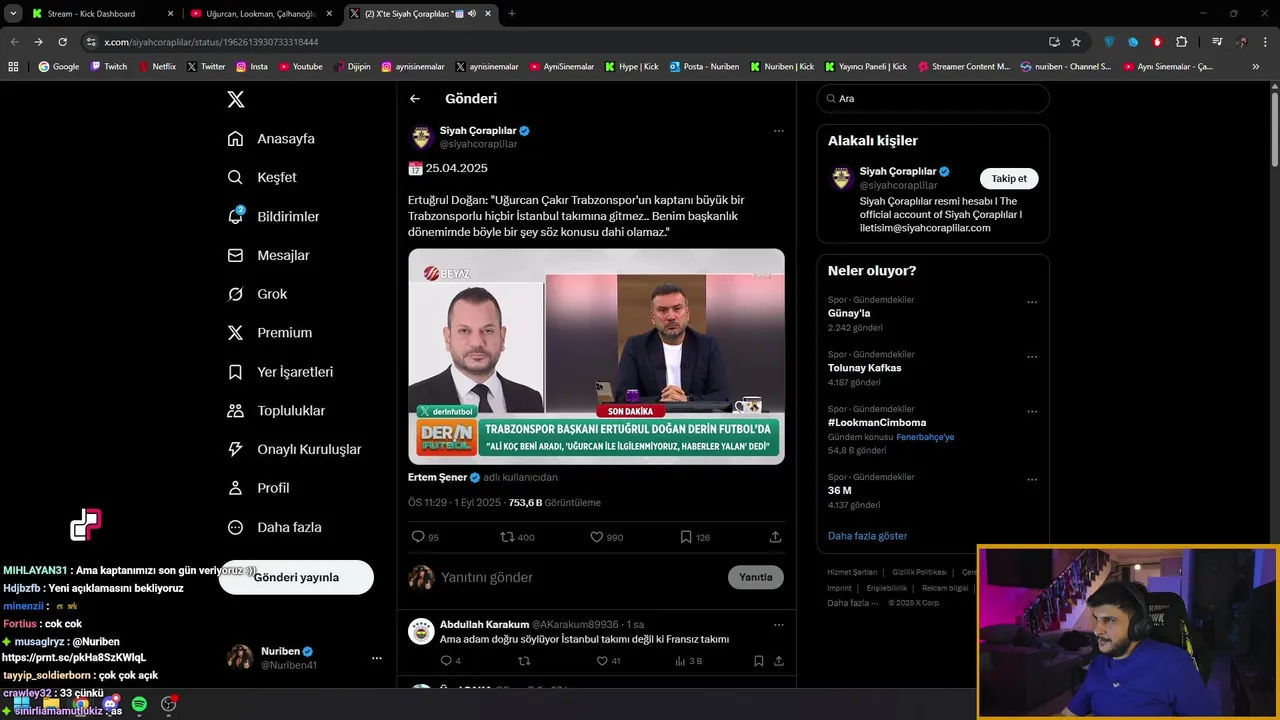1280x720 pixels.
Task: Open Spotify in the taskbar
Action: (139, 704)
